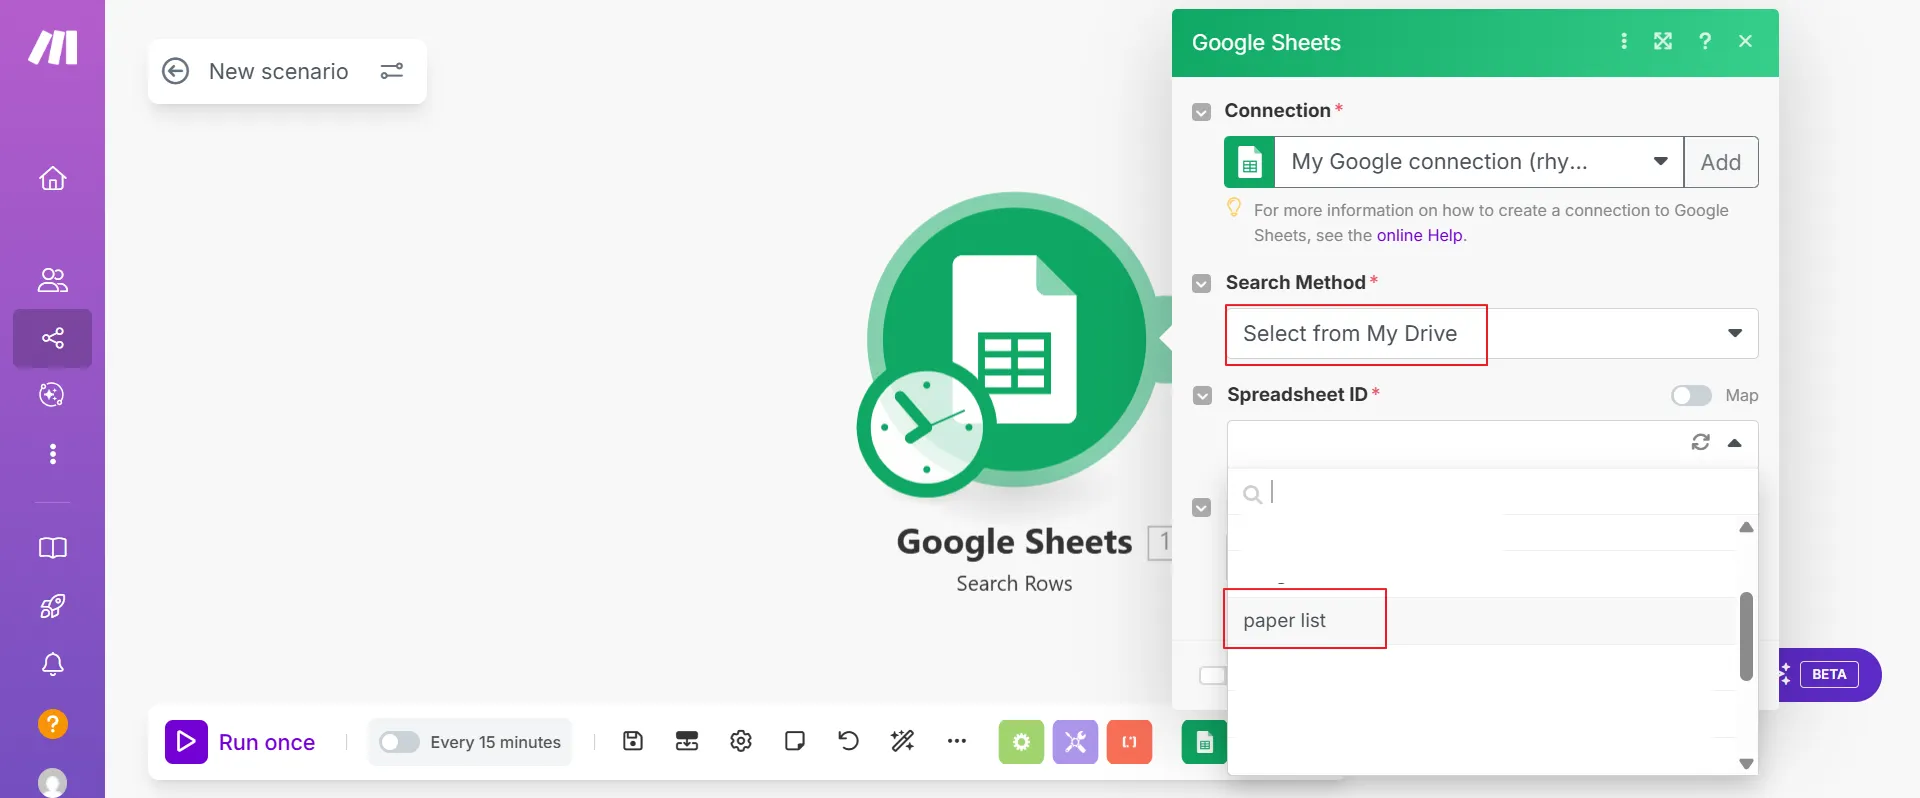Open the orange help question mark
This screenshot has height=798, width=1920.
[x=53, y=723]
